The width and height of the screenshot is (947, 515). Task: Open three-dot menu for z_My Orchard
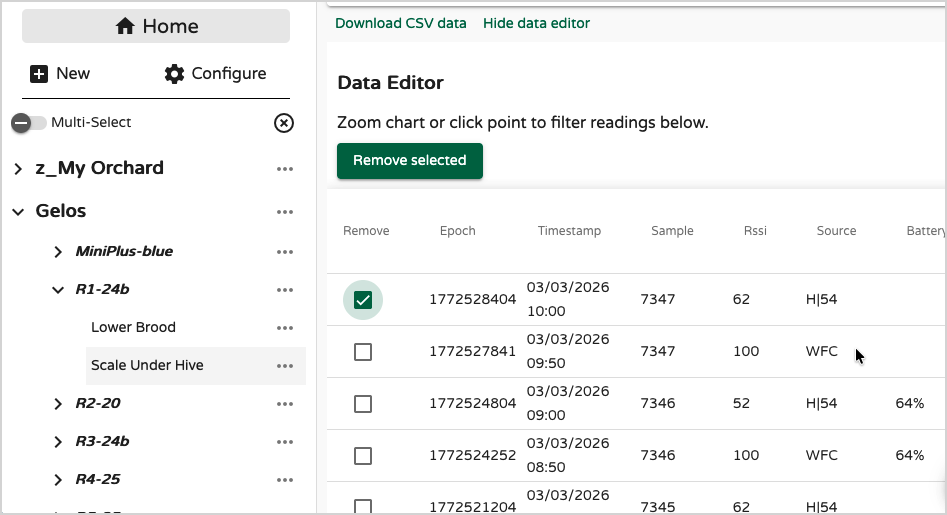(285, 169)
